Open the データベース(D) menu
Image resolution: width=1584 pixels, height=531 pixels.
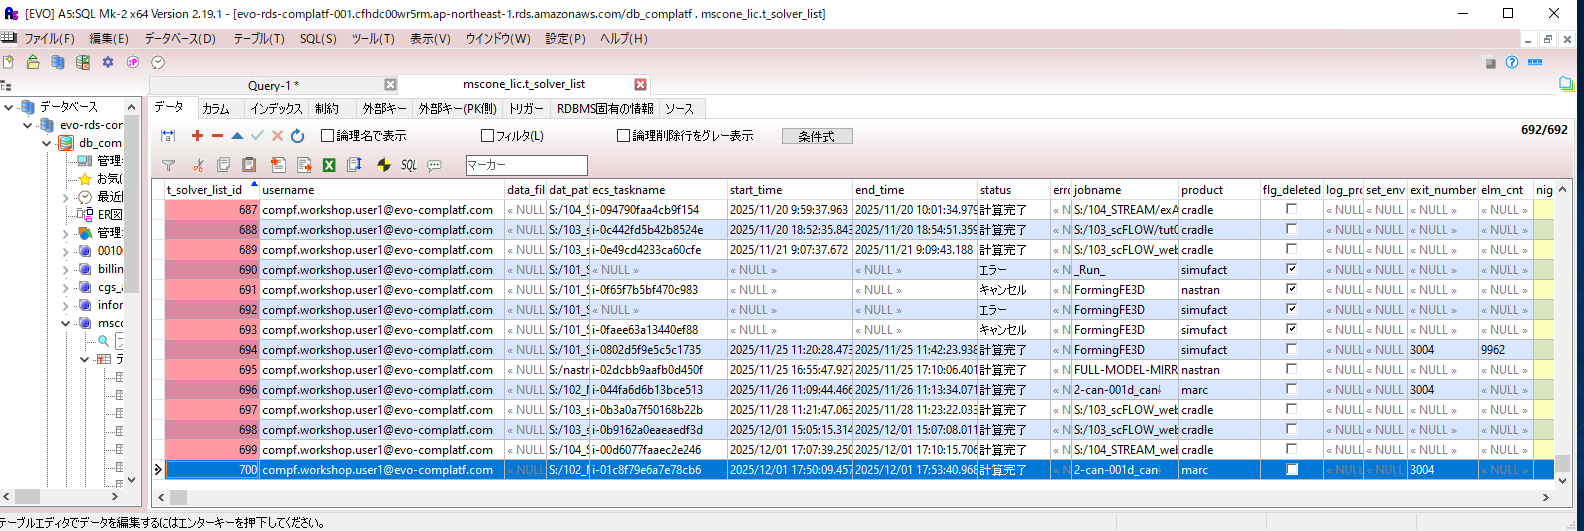(x=180, y=38)
